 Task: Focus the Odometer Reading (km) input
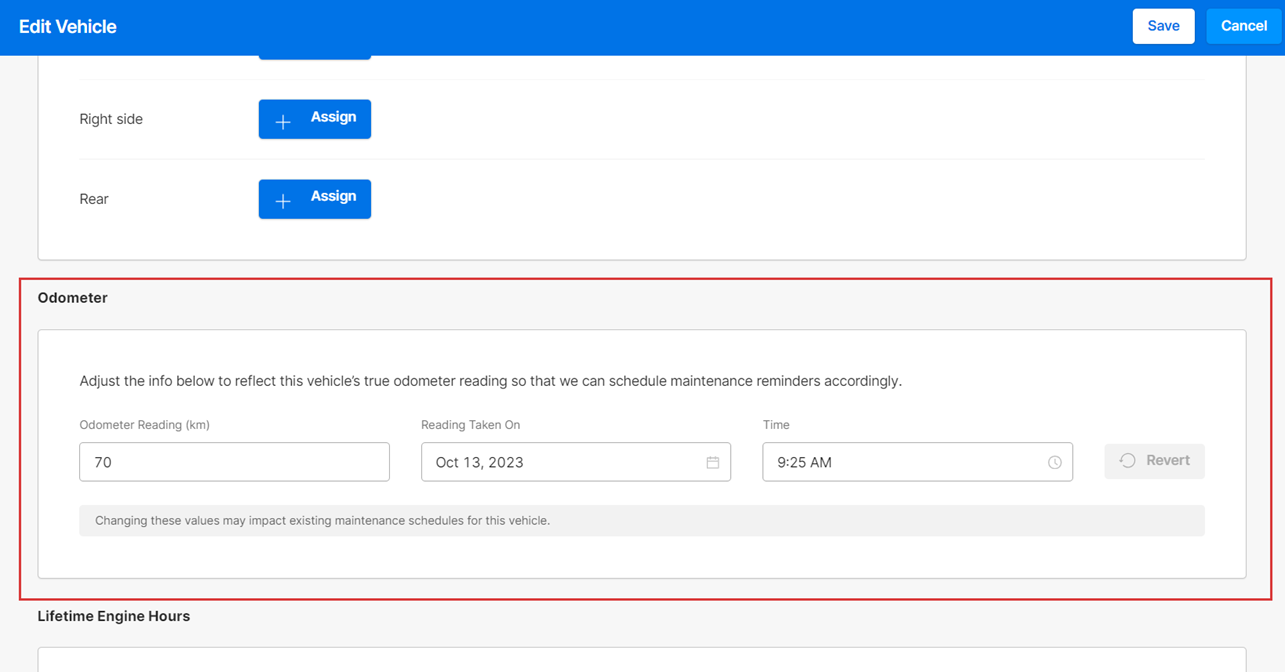(x=234, y=462)
